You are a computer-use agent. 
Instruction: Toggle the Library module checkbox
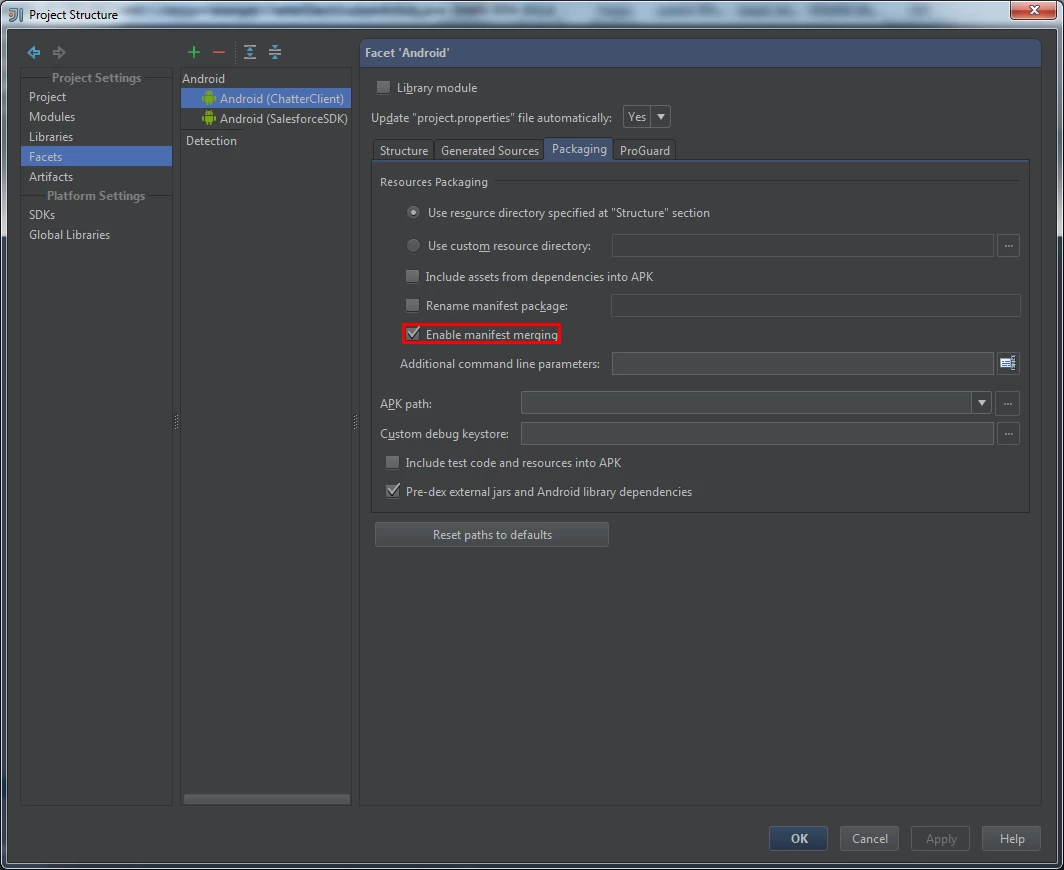coord(383,88)
